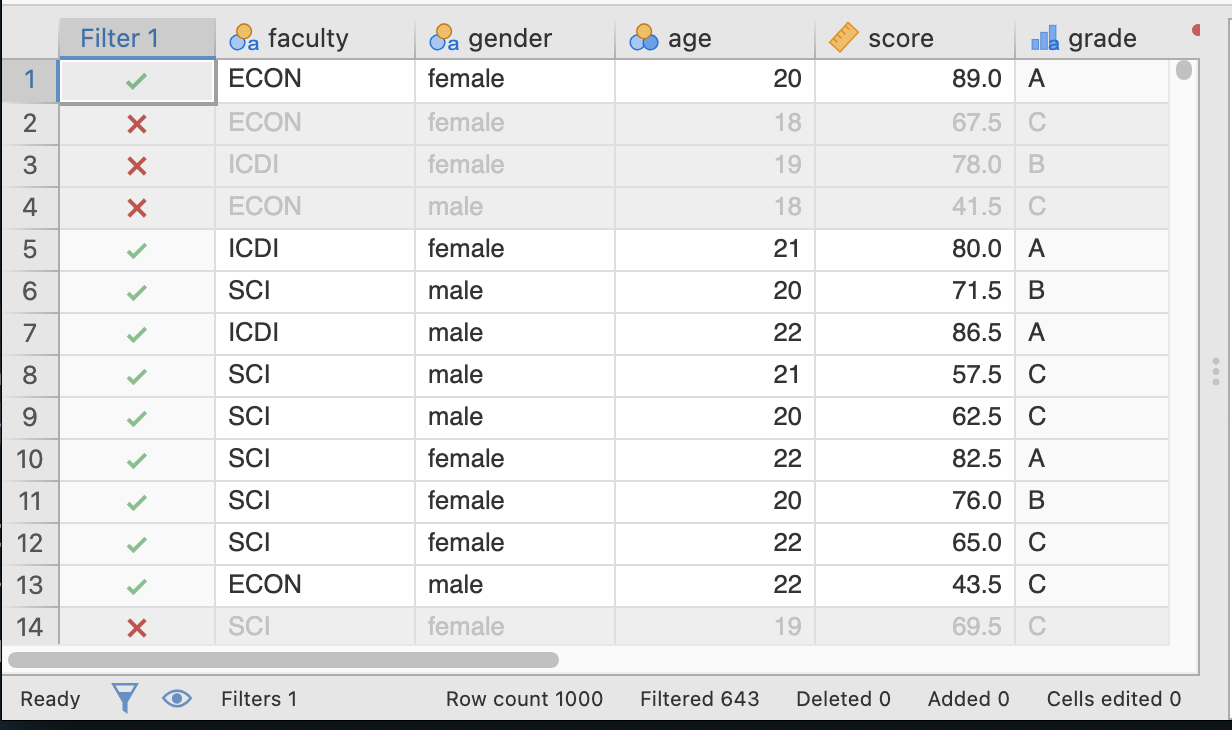Click the age column data type icon
1232x730 pixels.
643,39
